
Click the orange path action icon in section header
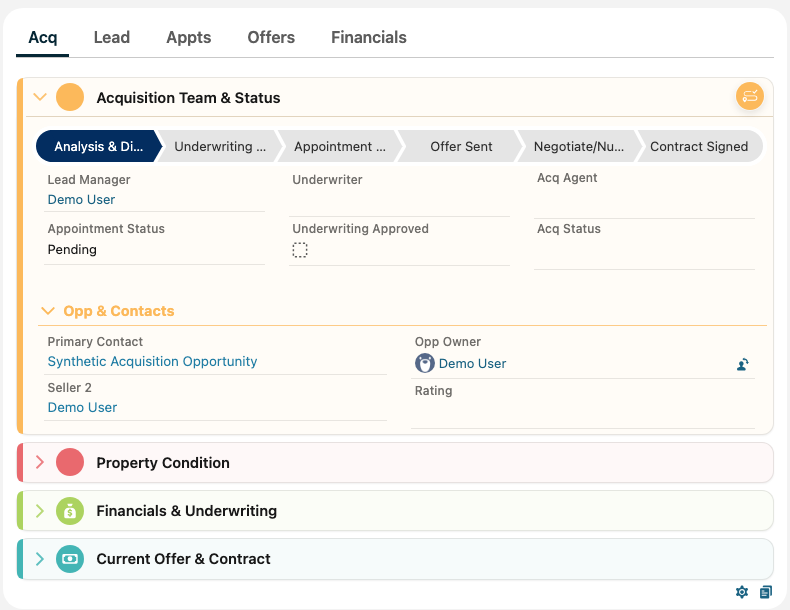pyautogui.click(x=750, y=96)
